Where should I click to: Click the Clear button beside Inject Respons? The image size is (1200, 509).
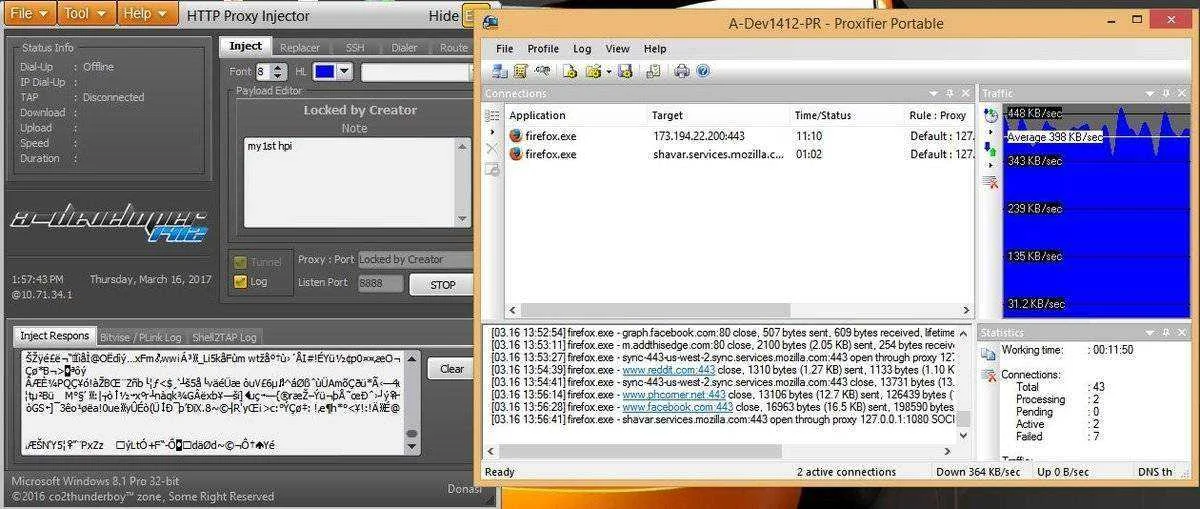coord(452,369)
